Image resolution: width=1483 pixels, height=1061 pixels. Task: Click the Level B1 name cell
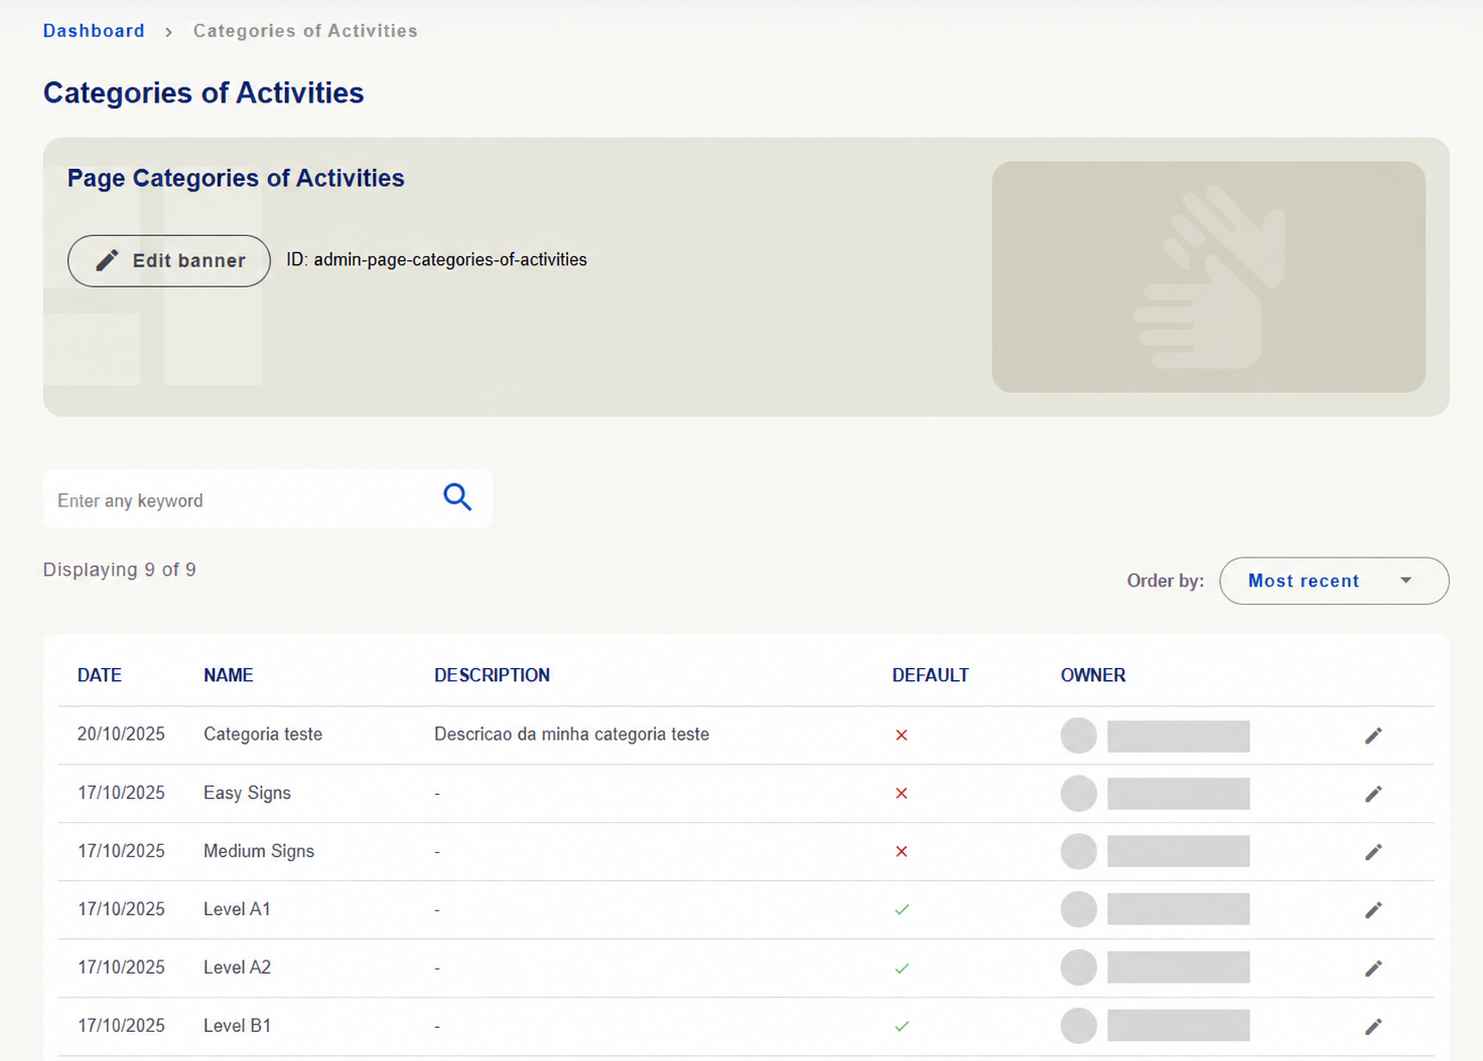[x=237, y=1025]
